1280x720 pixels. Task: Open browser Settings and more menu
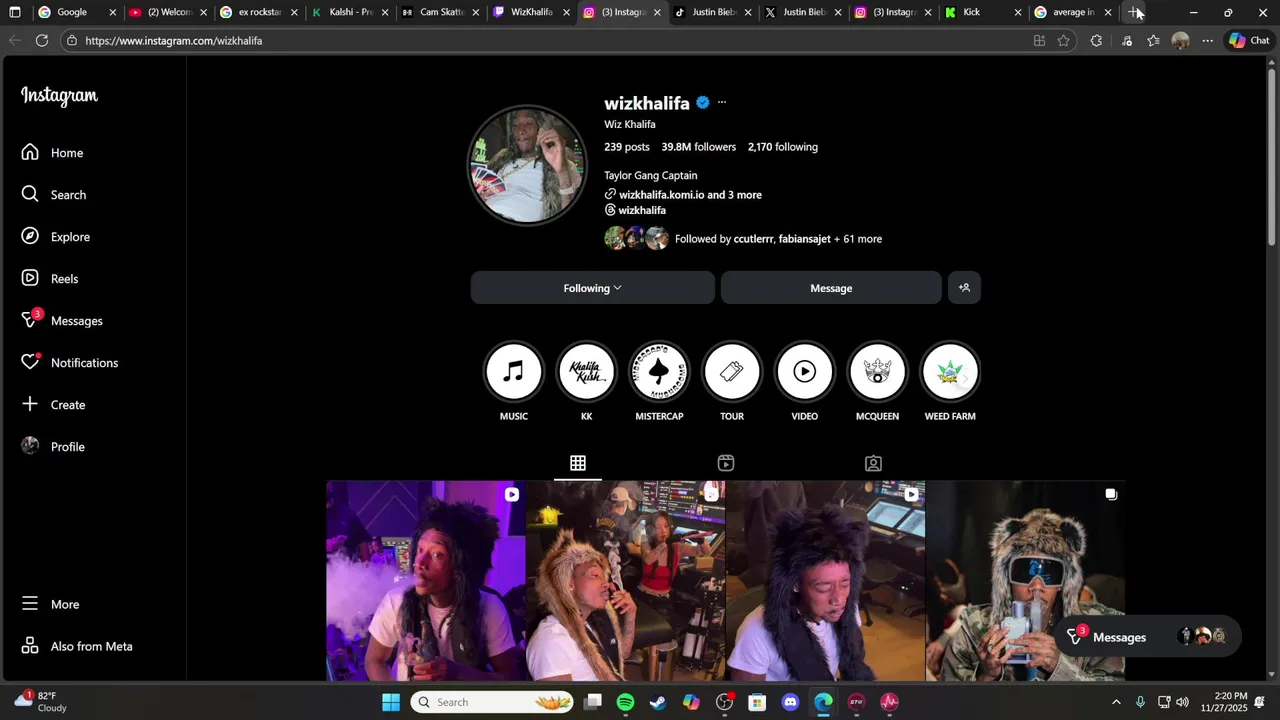point(1207,41)
